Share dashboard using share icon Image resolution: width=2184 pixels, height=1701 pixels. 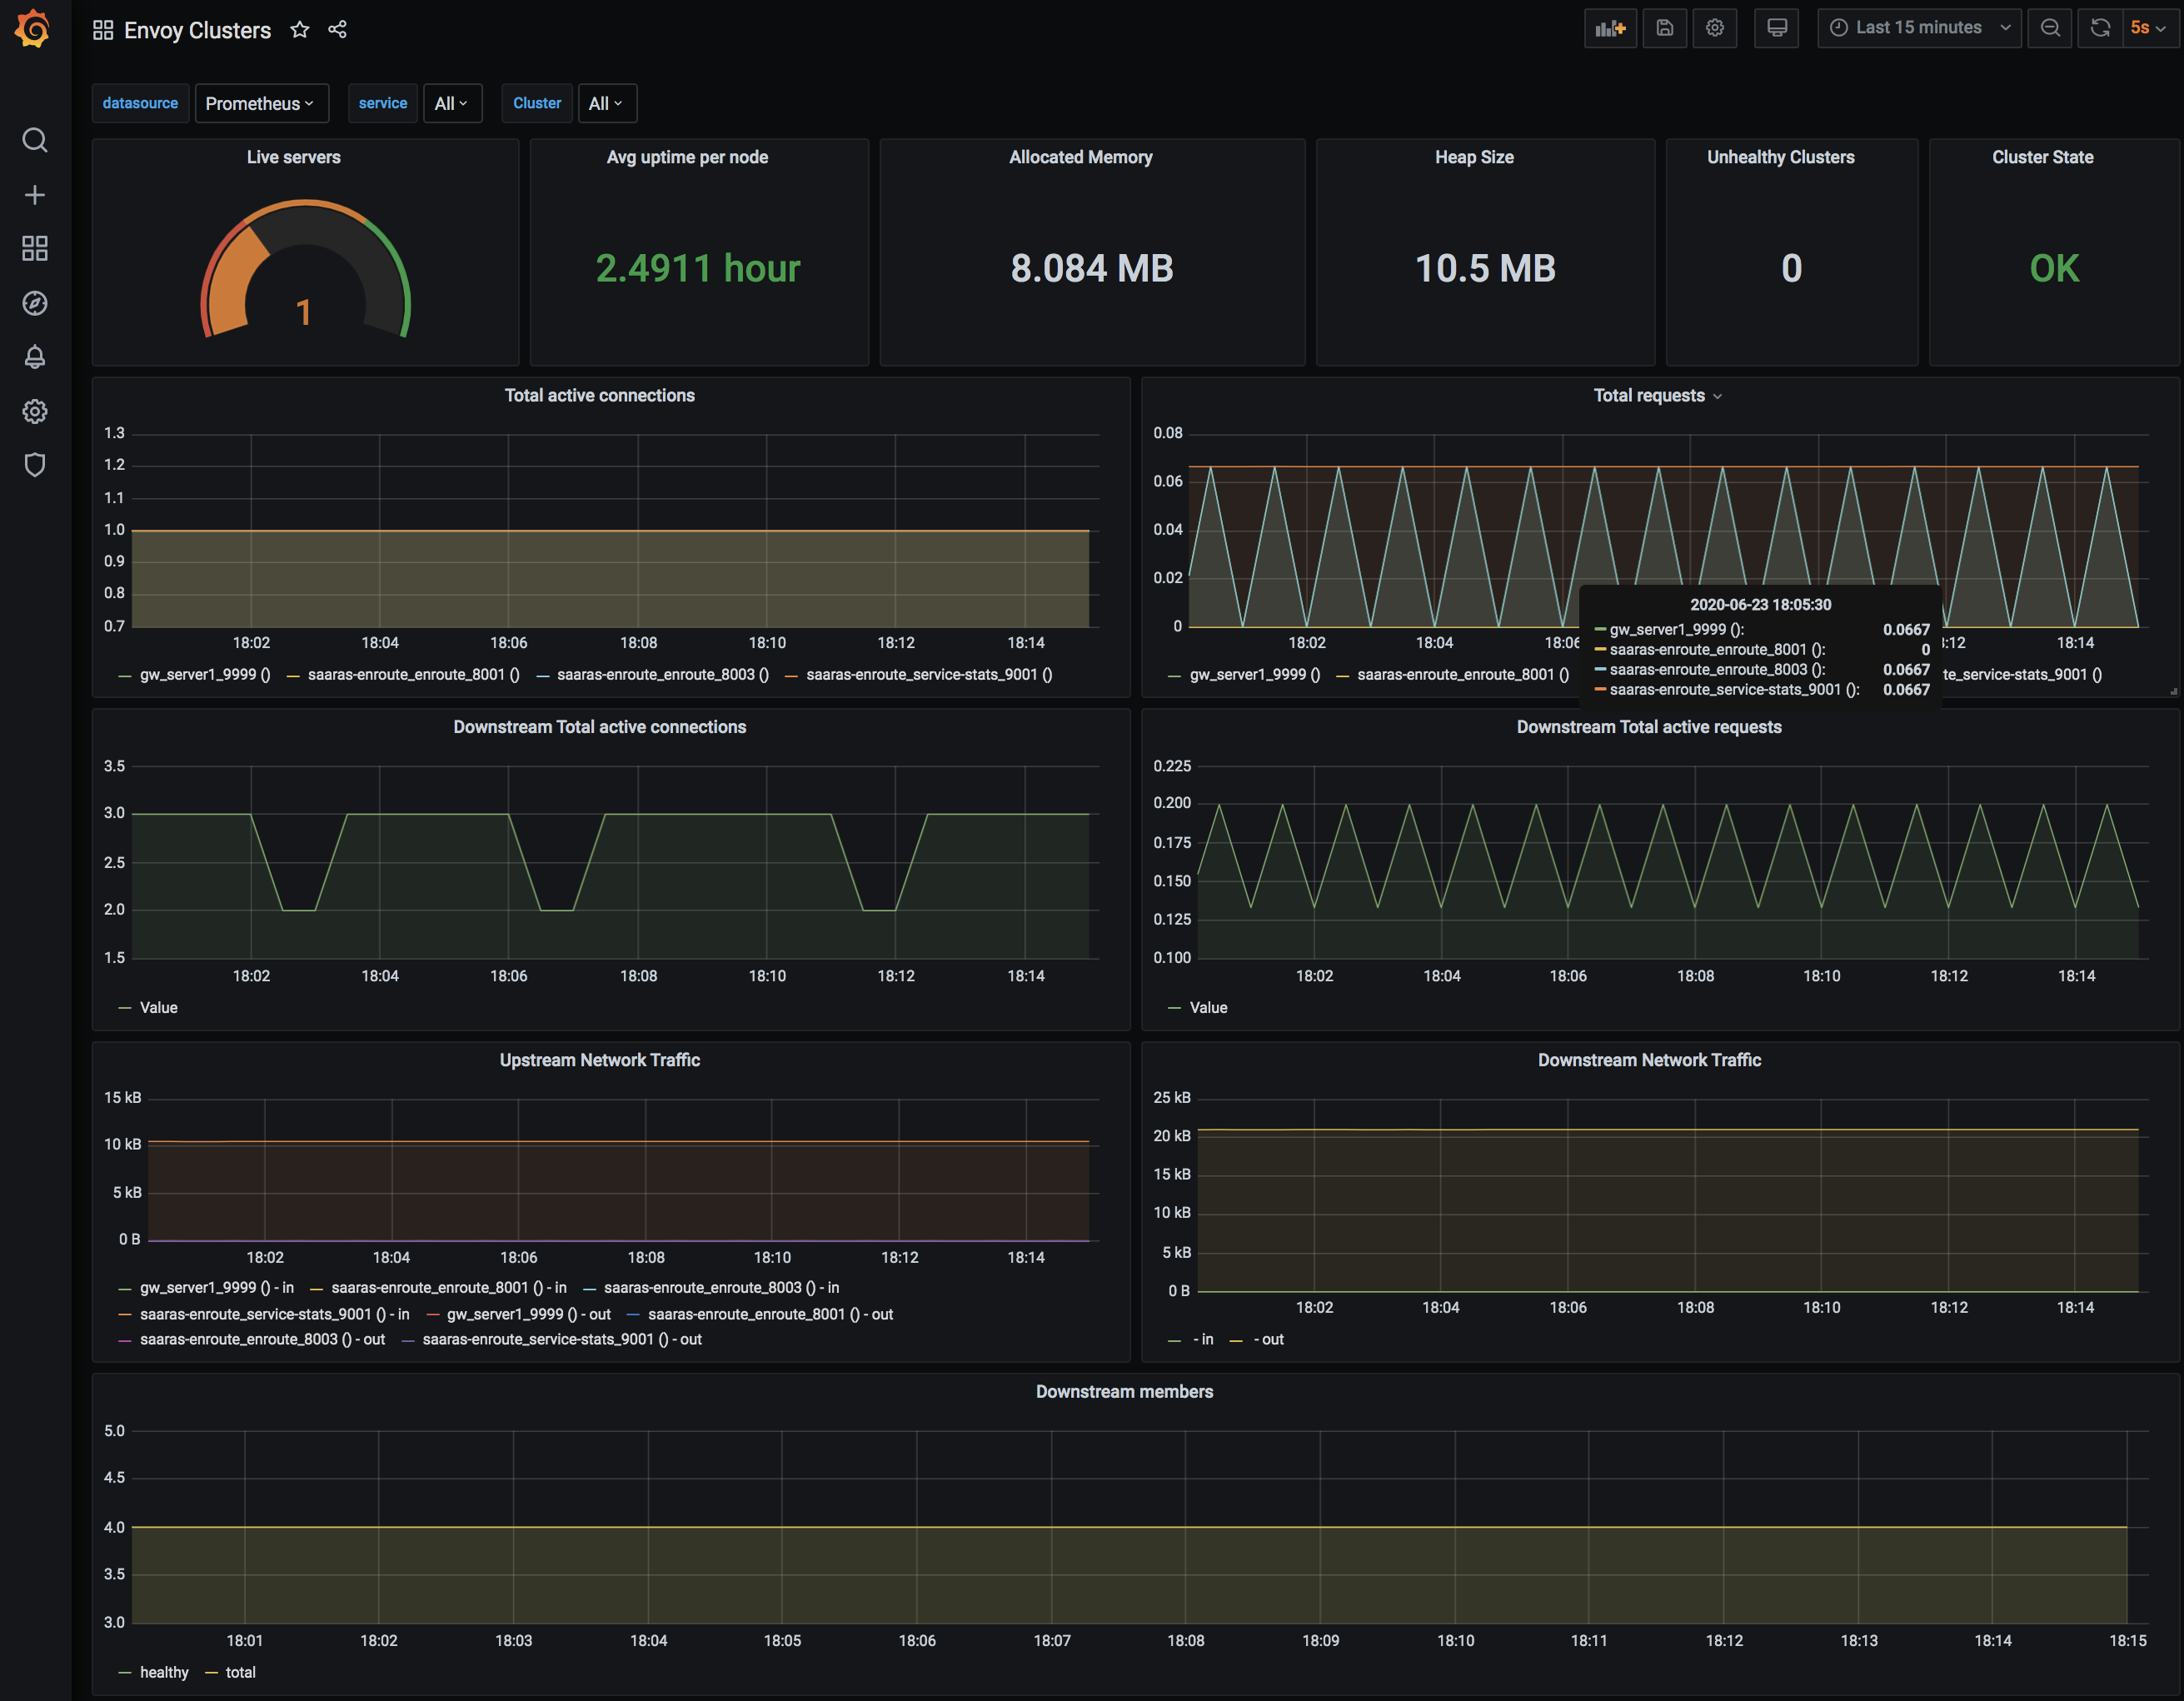tap(337, 30)
